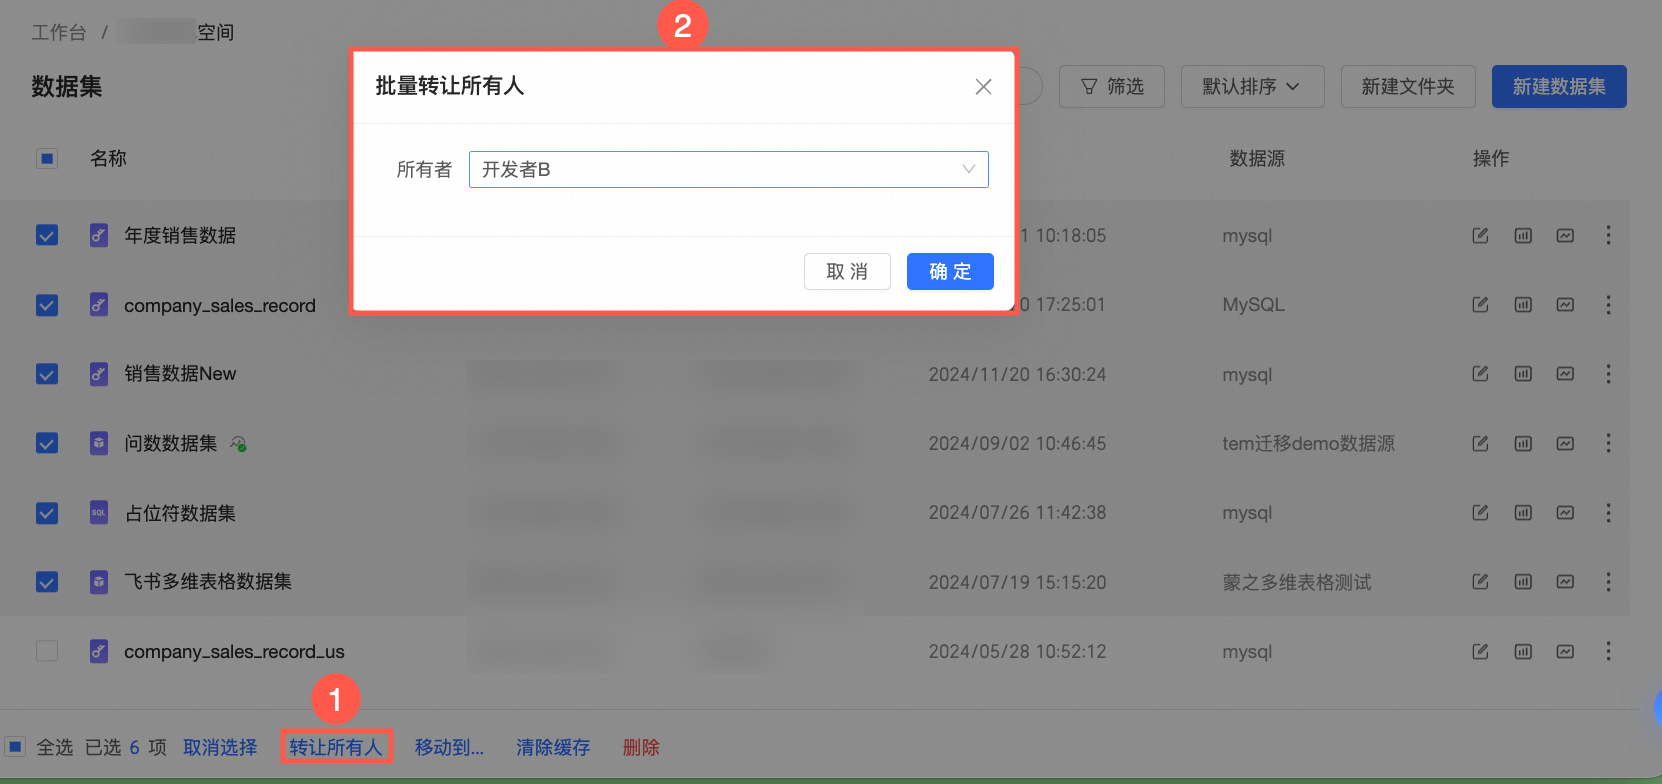This screenshot has height=784, width=1662.
Task: Click the chart icon for 占位符数据集
Action: [1565, 513]
